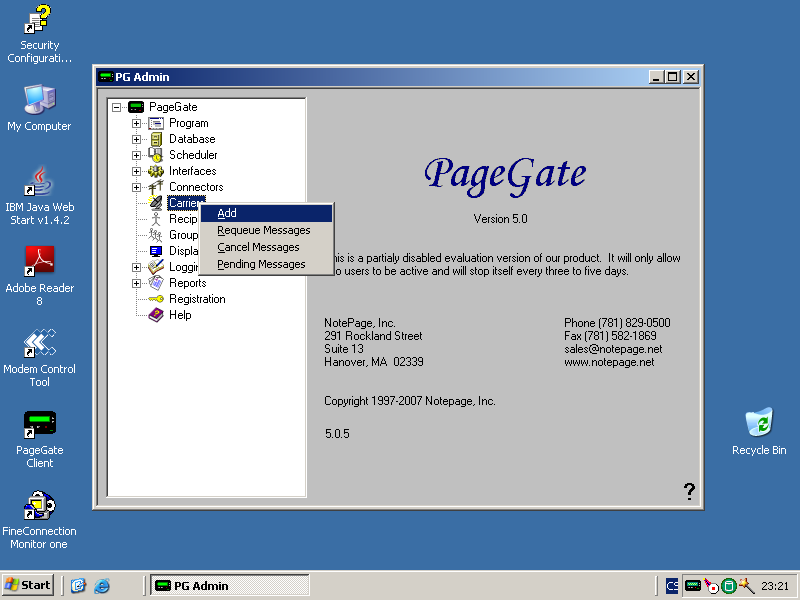Click the Scheduler clock icon
The image size is (800, 600).
(x=156, y=155)
